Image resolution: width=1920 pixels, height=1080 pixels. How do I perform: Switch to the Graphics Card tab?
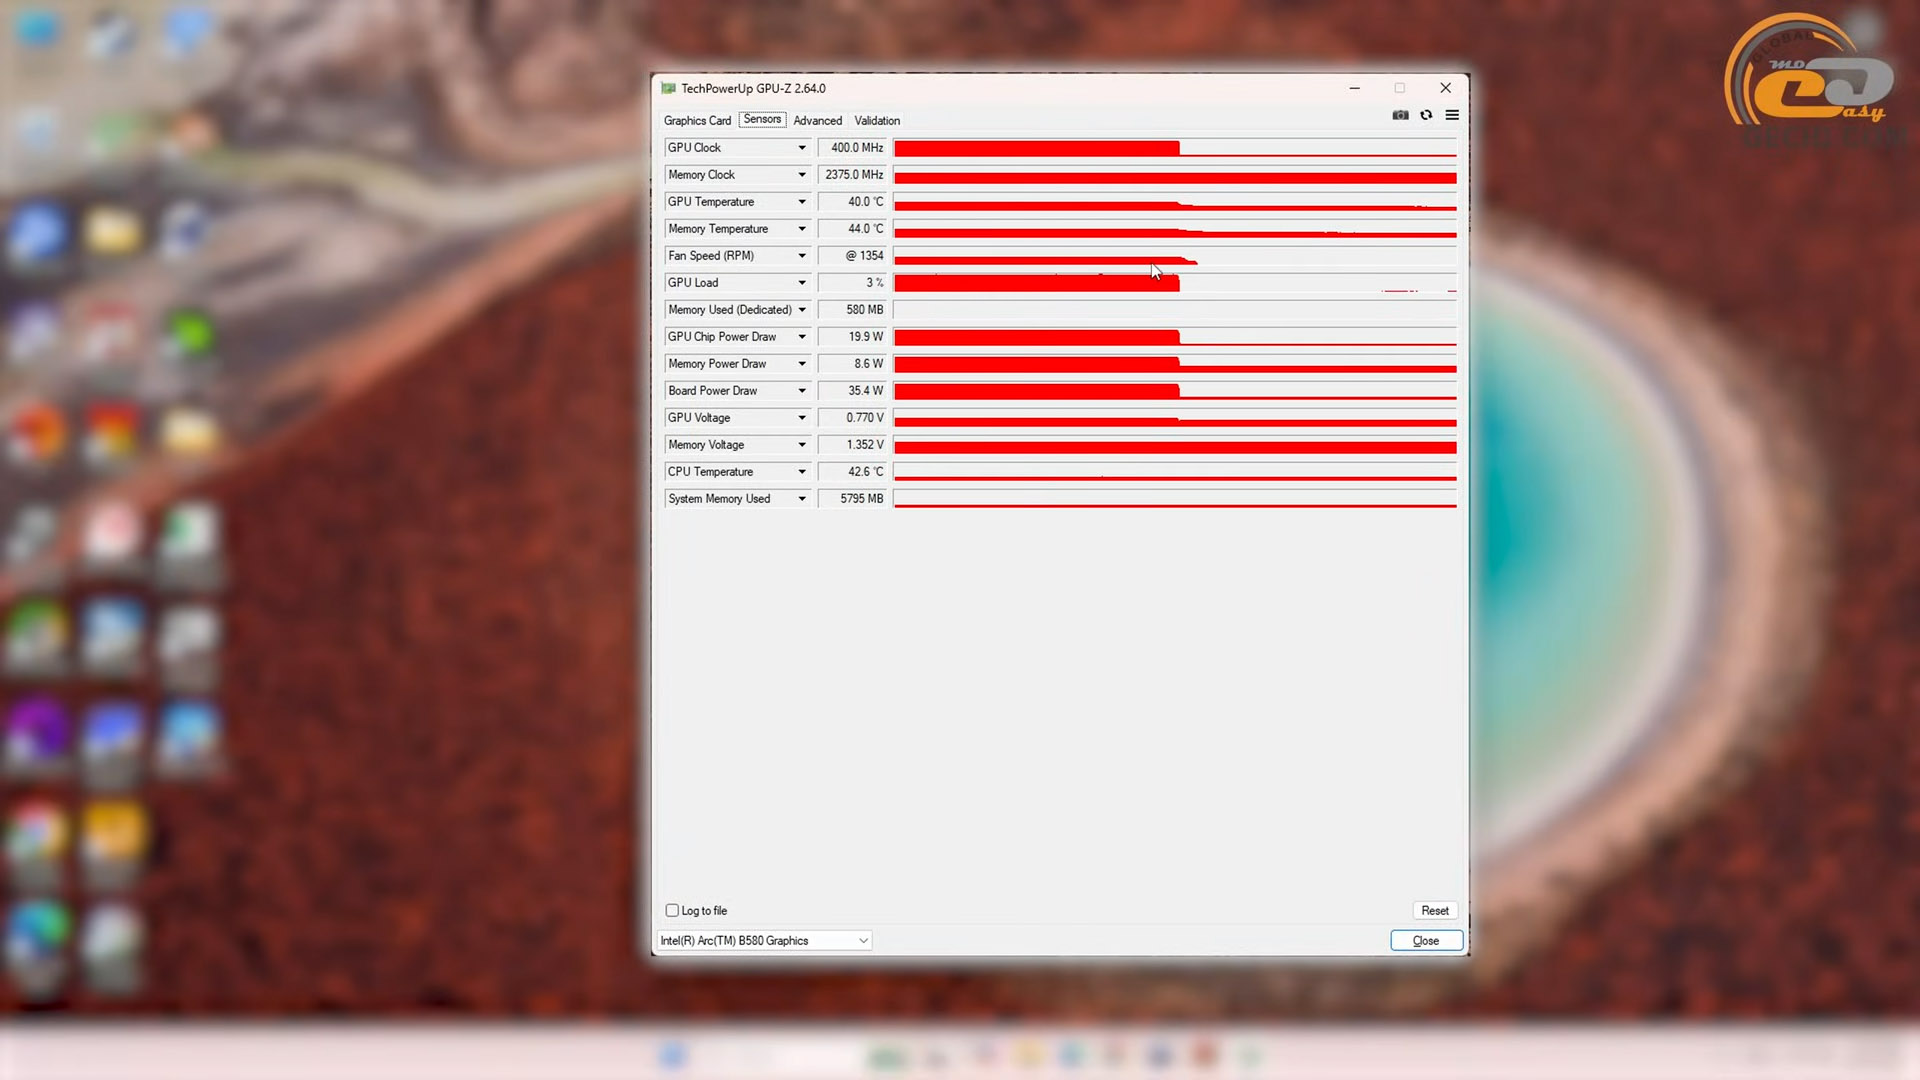[x=697, y=120]
